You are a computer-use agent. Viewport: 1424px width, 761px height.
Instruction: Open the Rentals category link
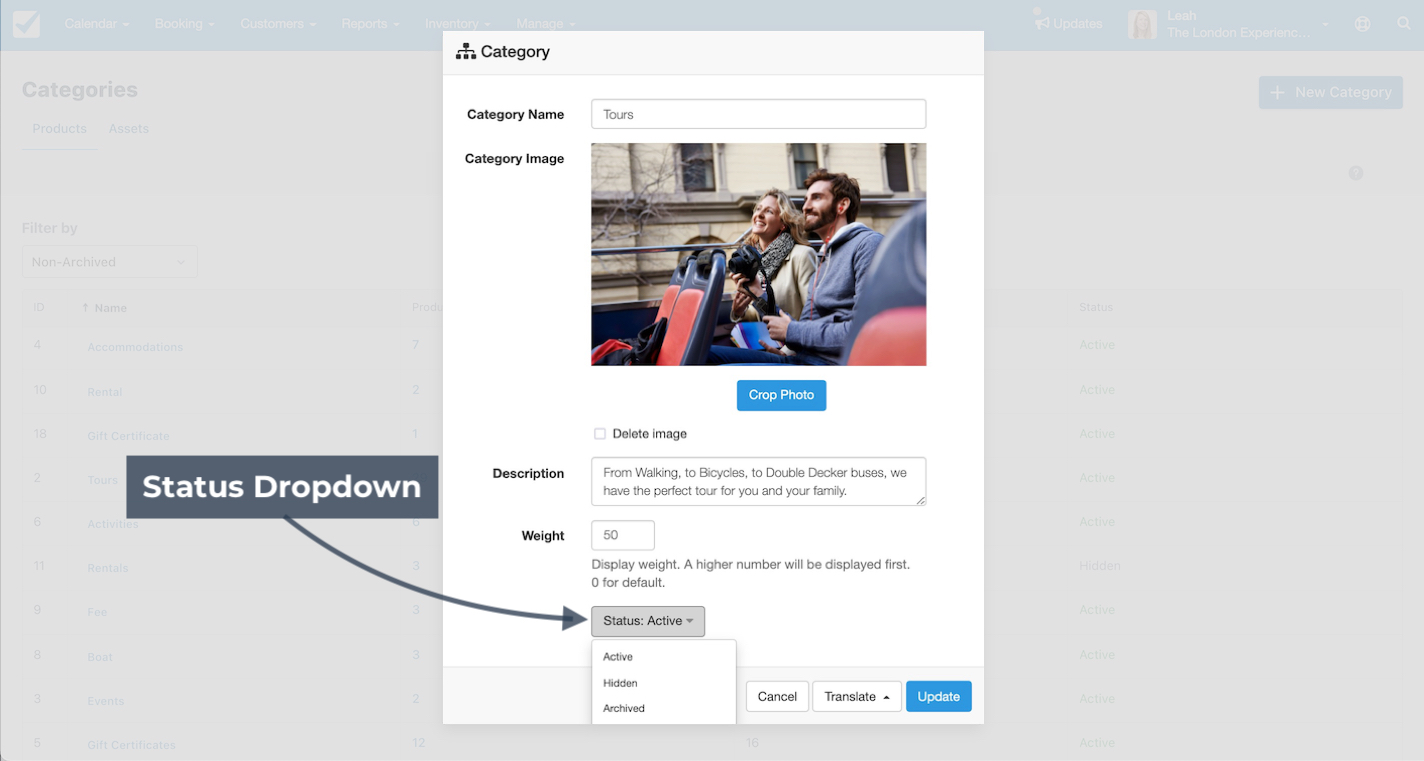pos(107,568)
